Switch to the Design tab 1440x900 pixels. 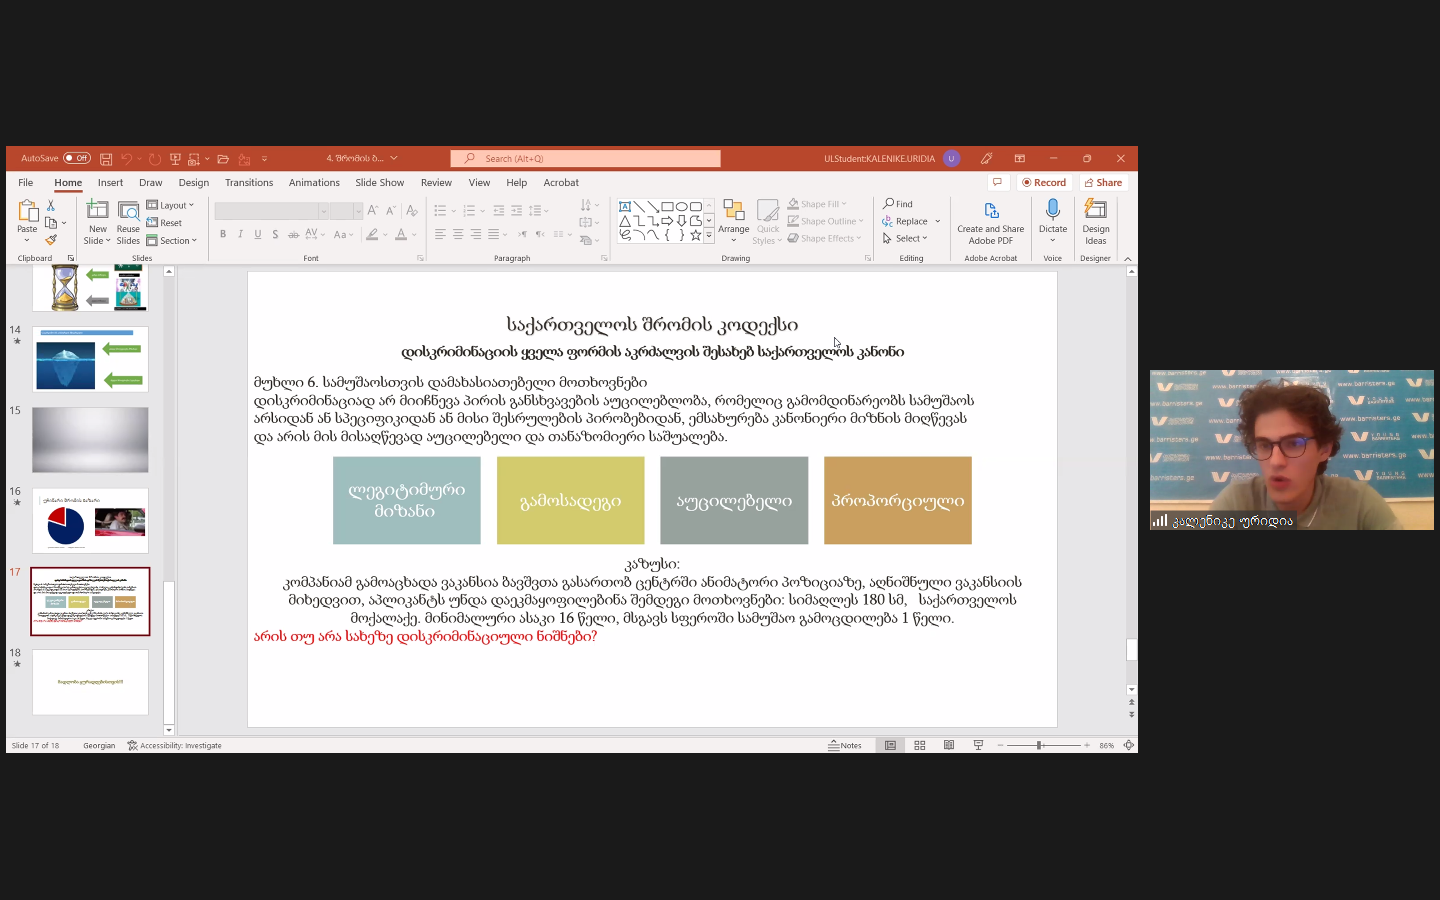[194, 182]
